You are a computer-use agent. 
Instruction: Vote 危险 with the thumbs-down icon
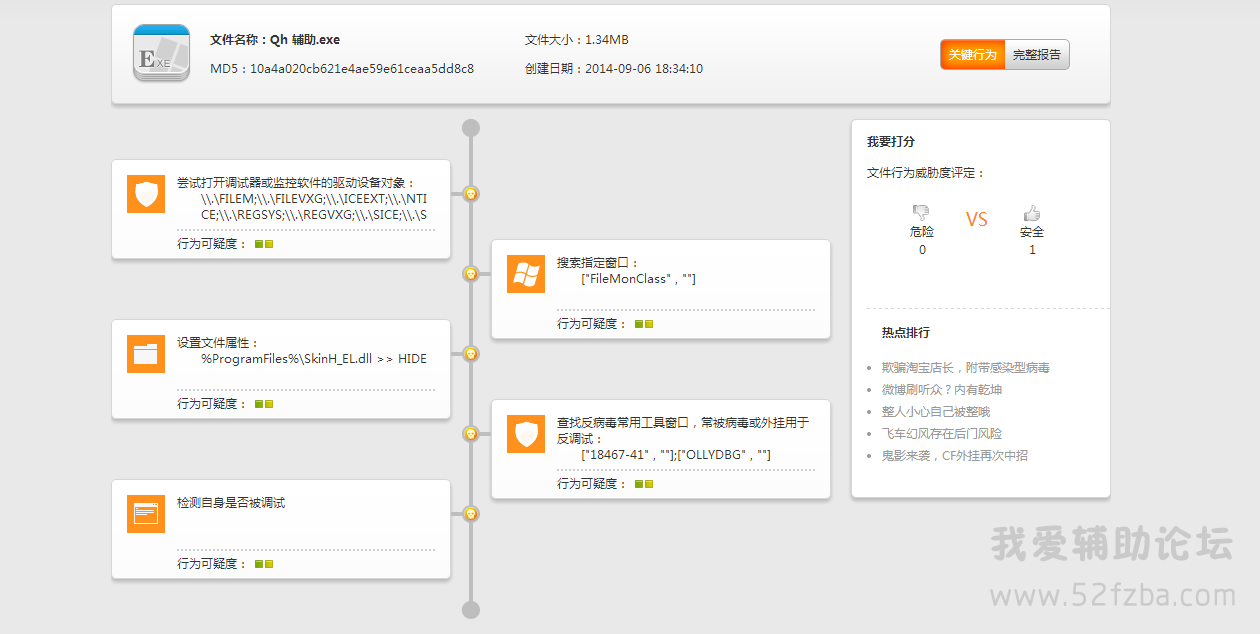[921, 213]
